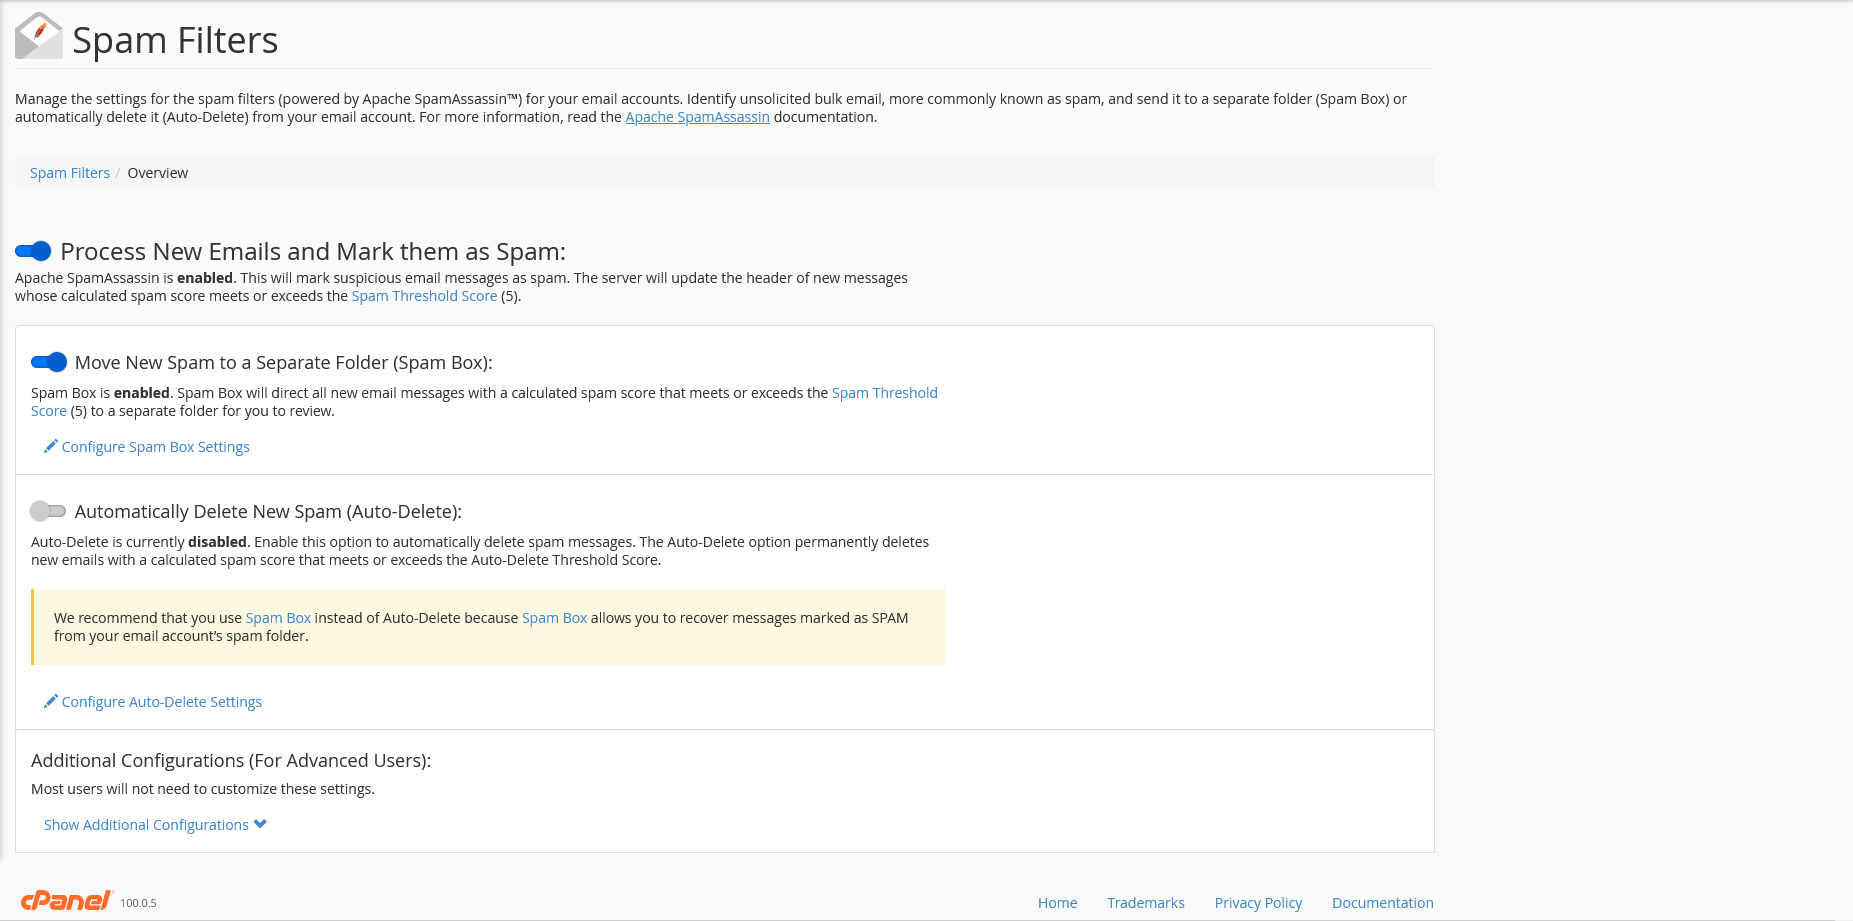Expand Show Additional Configurations chevron

(x=260, y=824)
